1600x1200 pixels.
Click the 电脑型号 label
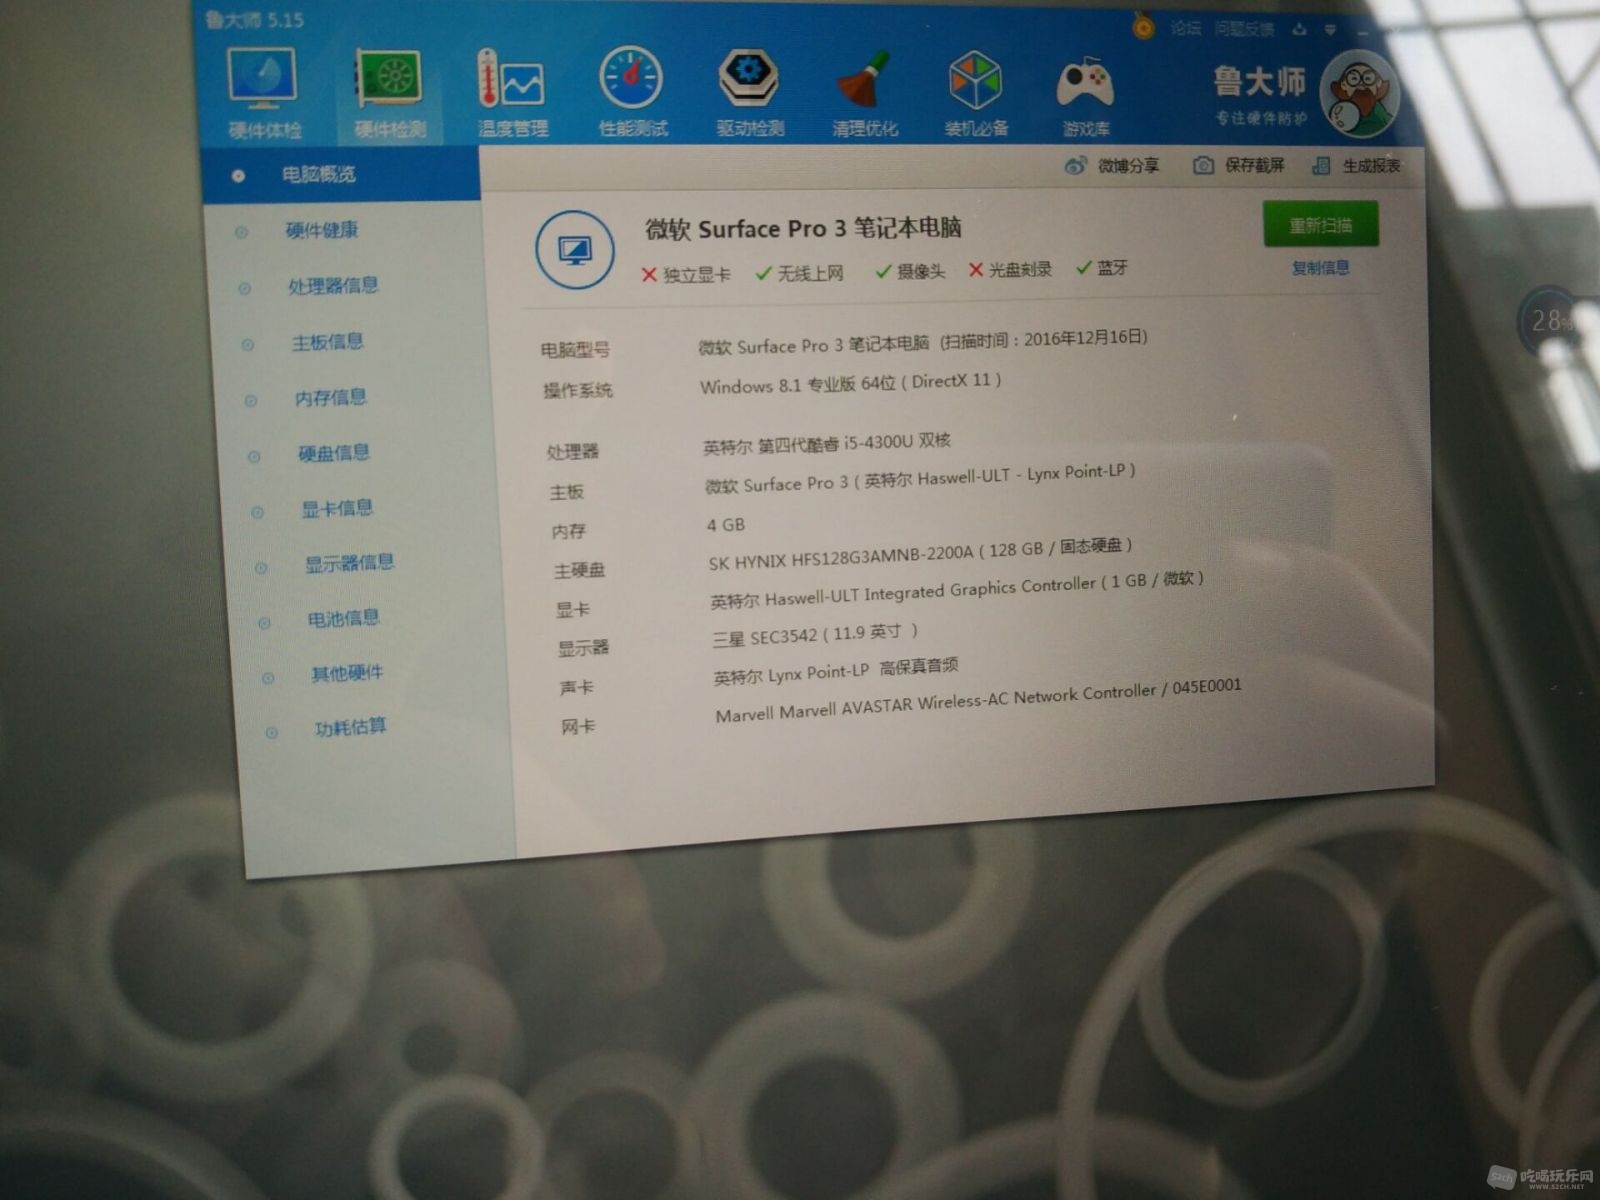pos(575,350)
